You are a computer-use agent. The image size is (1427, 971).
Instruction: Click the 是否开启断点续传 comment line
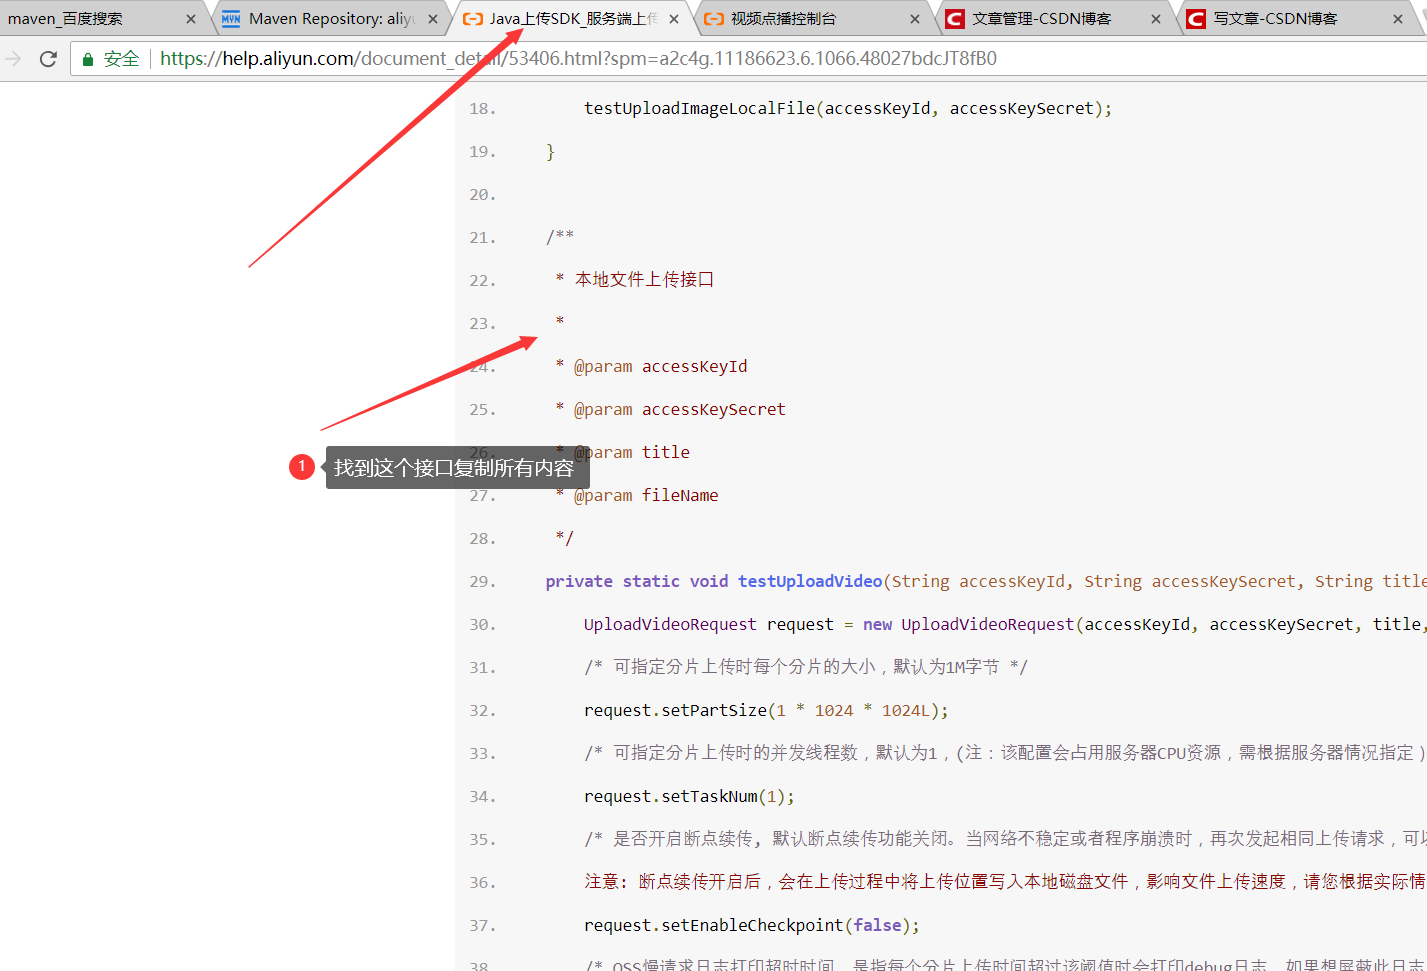1005,840
